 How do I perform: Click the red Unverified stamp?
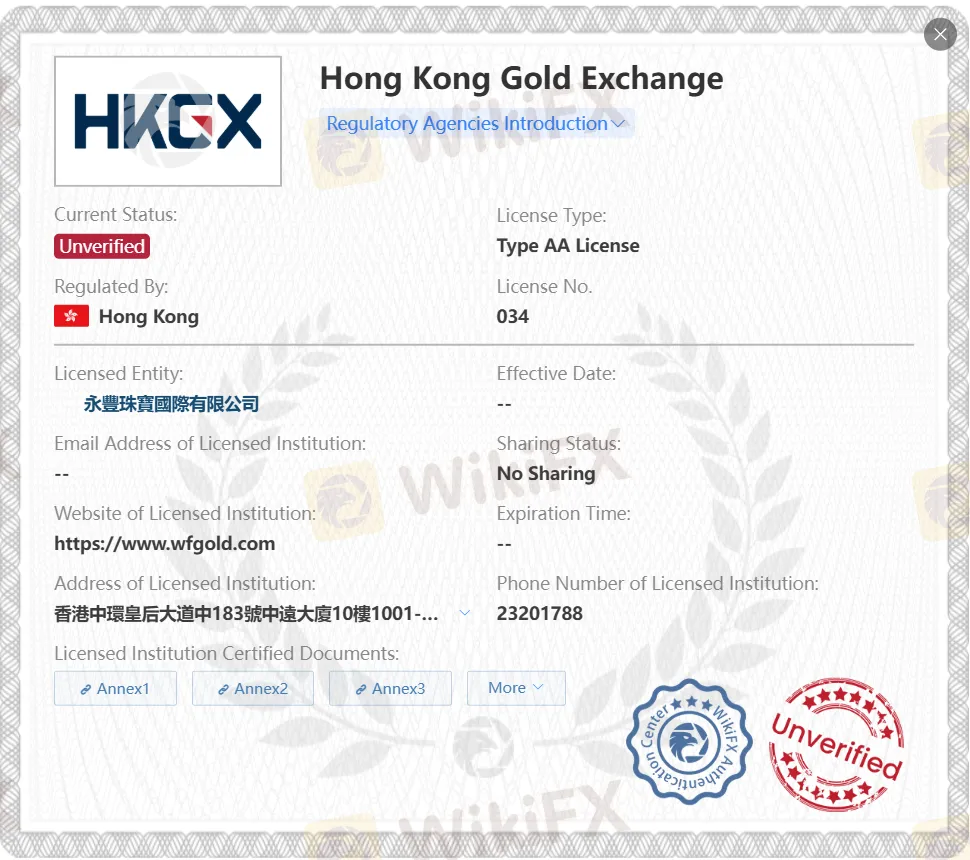[837, 745]
